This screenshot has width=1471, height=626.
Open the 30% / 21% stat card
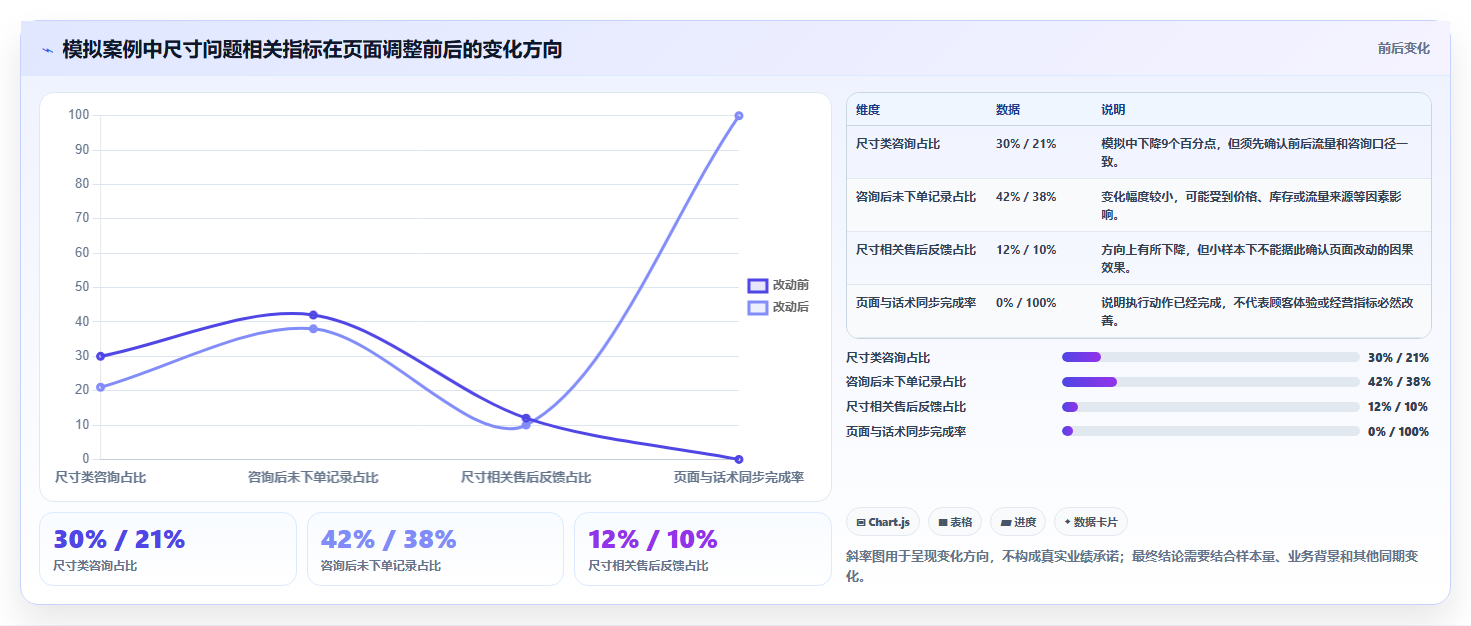(x=168, y=549)
